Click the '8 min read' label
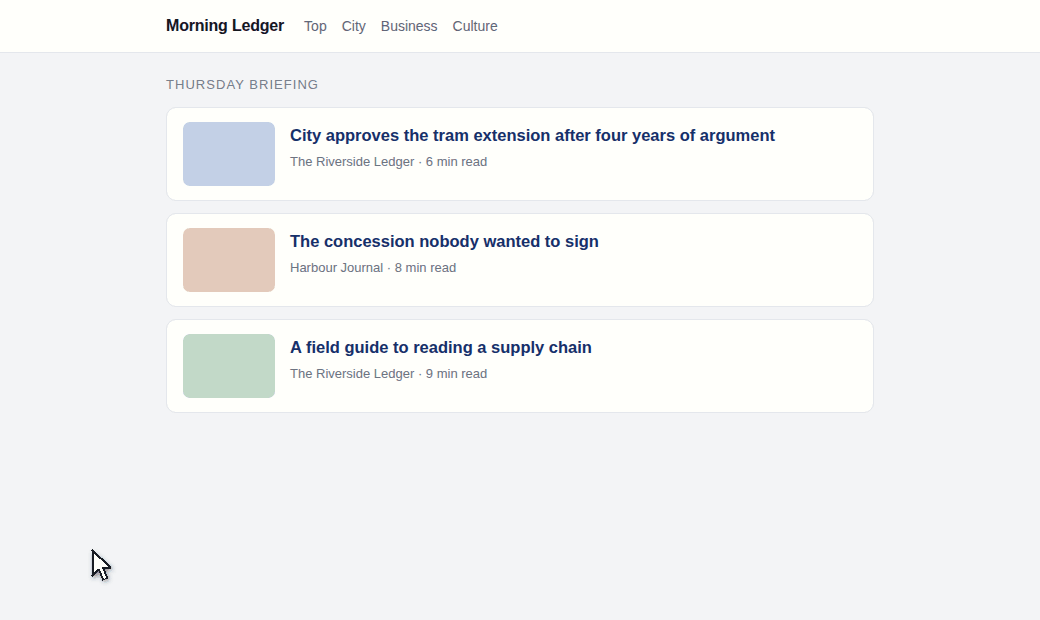1040x620 pixels. (425, 268)
